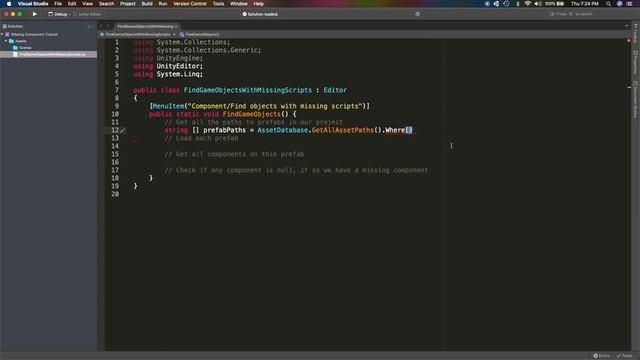Open the Window menu
640x360 pixels.
click(x=239, y=4)
